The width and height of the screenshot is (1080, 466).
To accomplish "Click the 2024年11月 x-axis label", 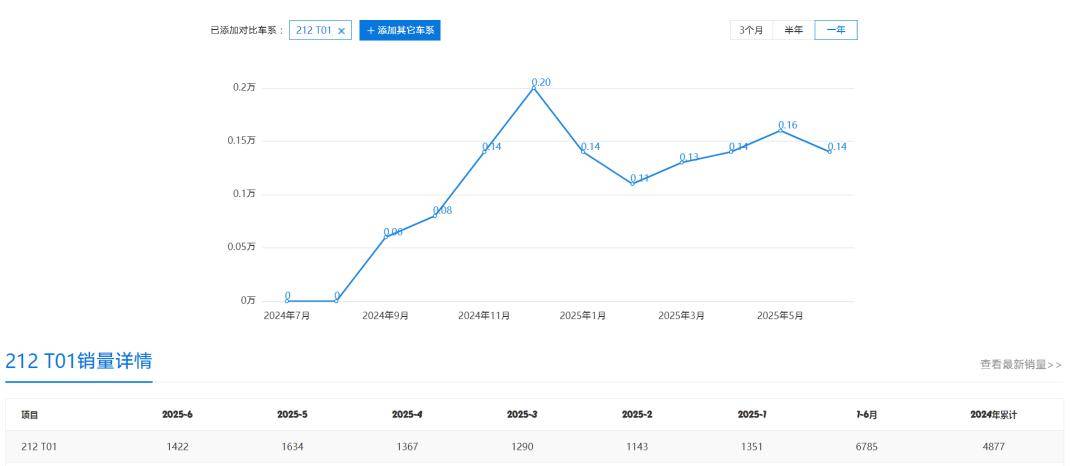I will [484, 316].
